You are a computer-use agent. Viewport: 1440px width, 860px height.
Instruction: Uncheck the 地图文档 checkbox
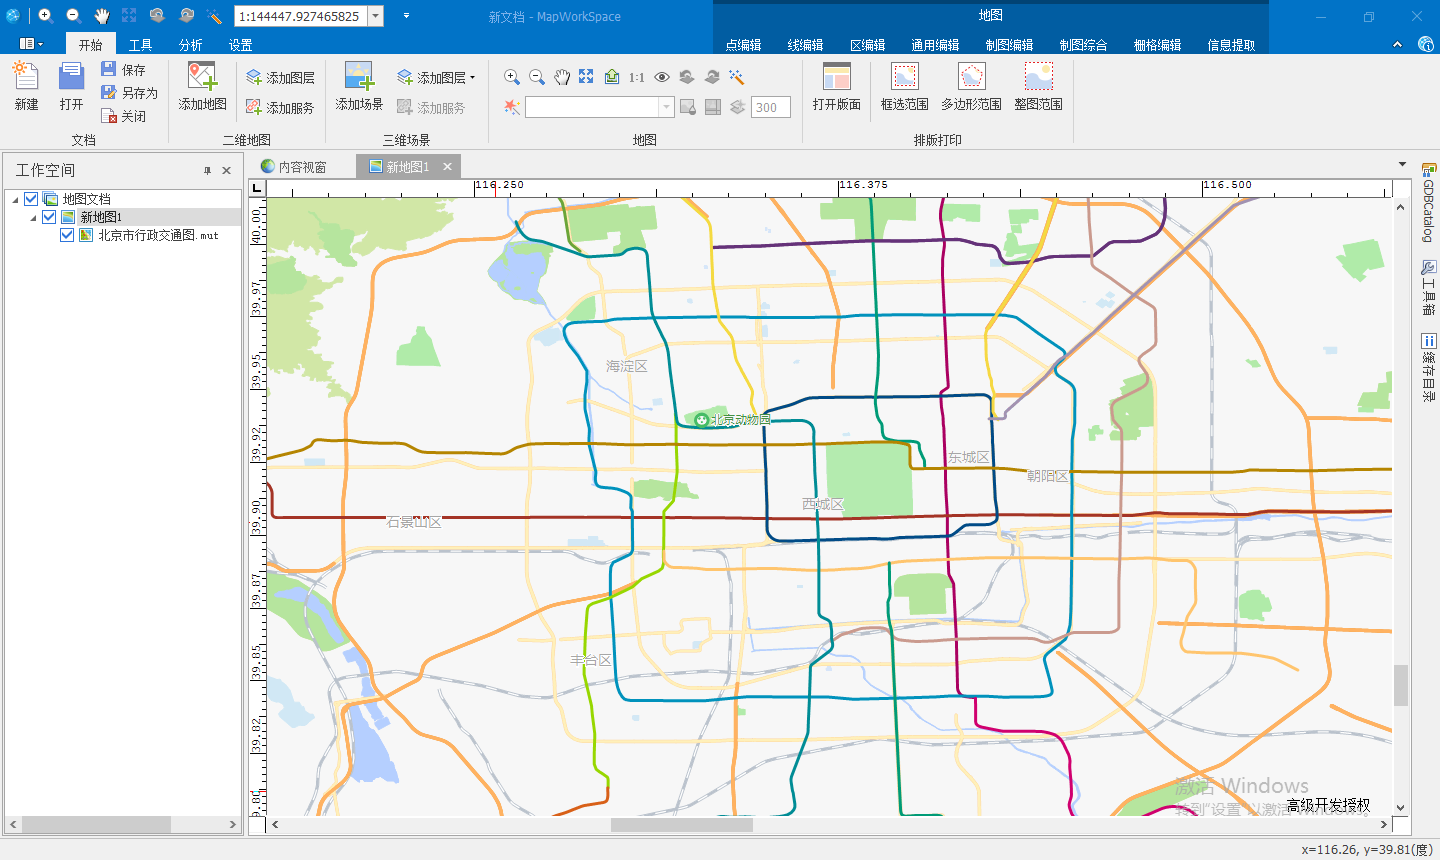(31, 199)
